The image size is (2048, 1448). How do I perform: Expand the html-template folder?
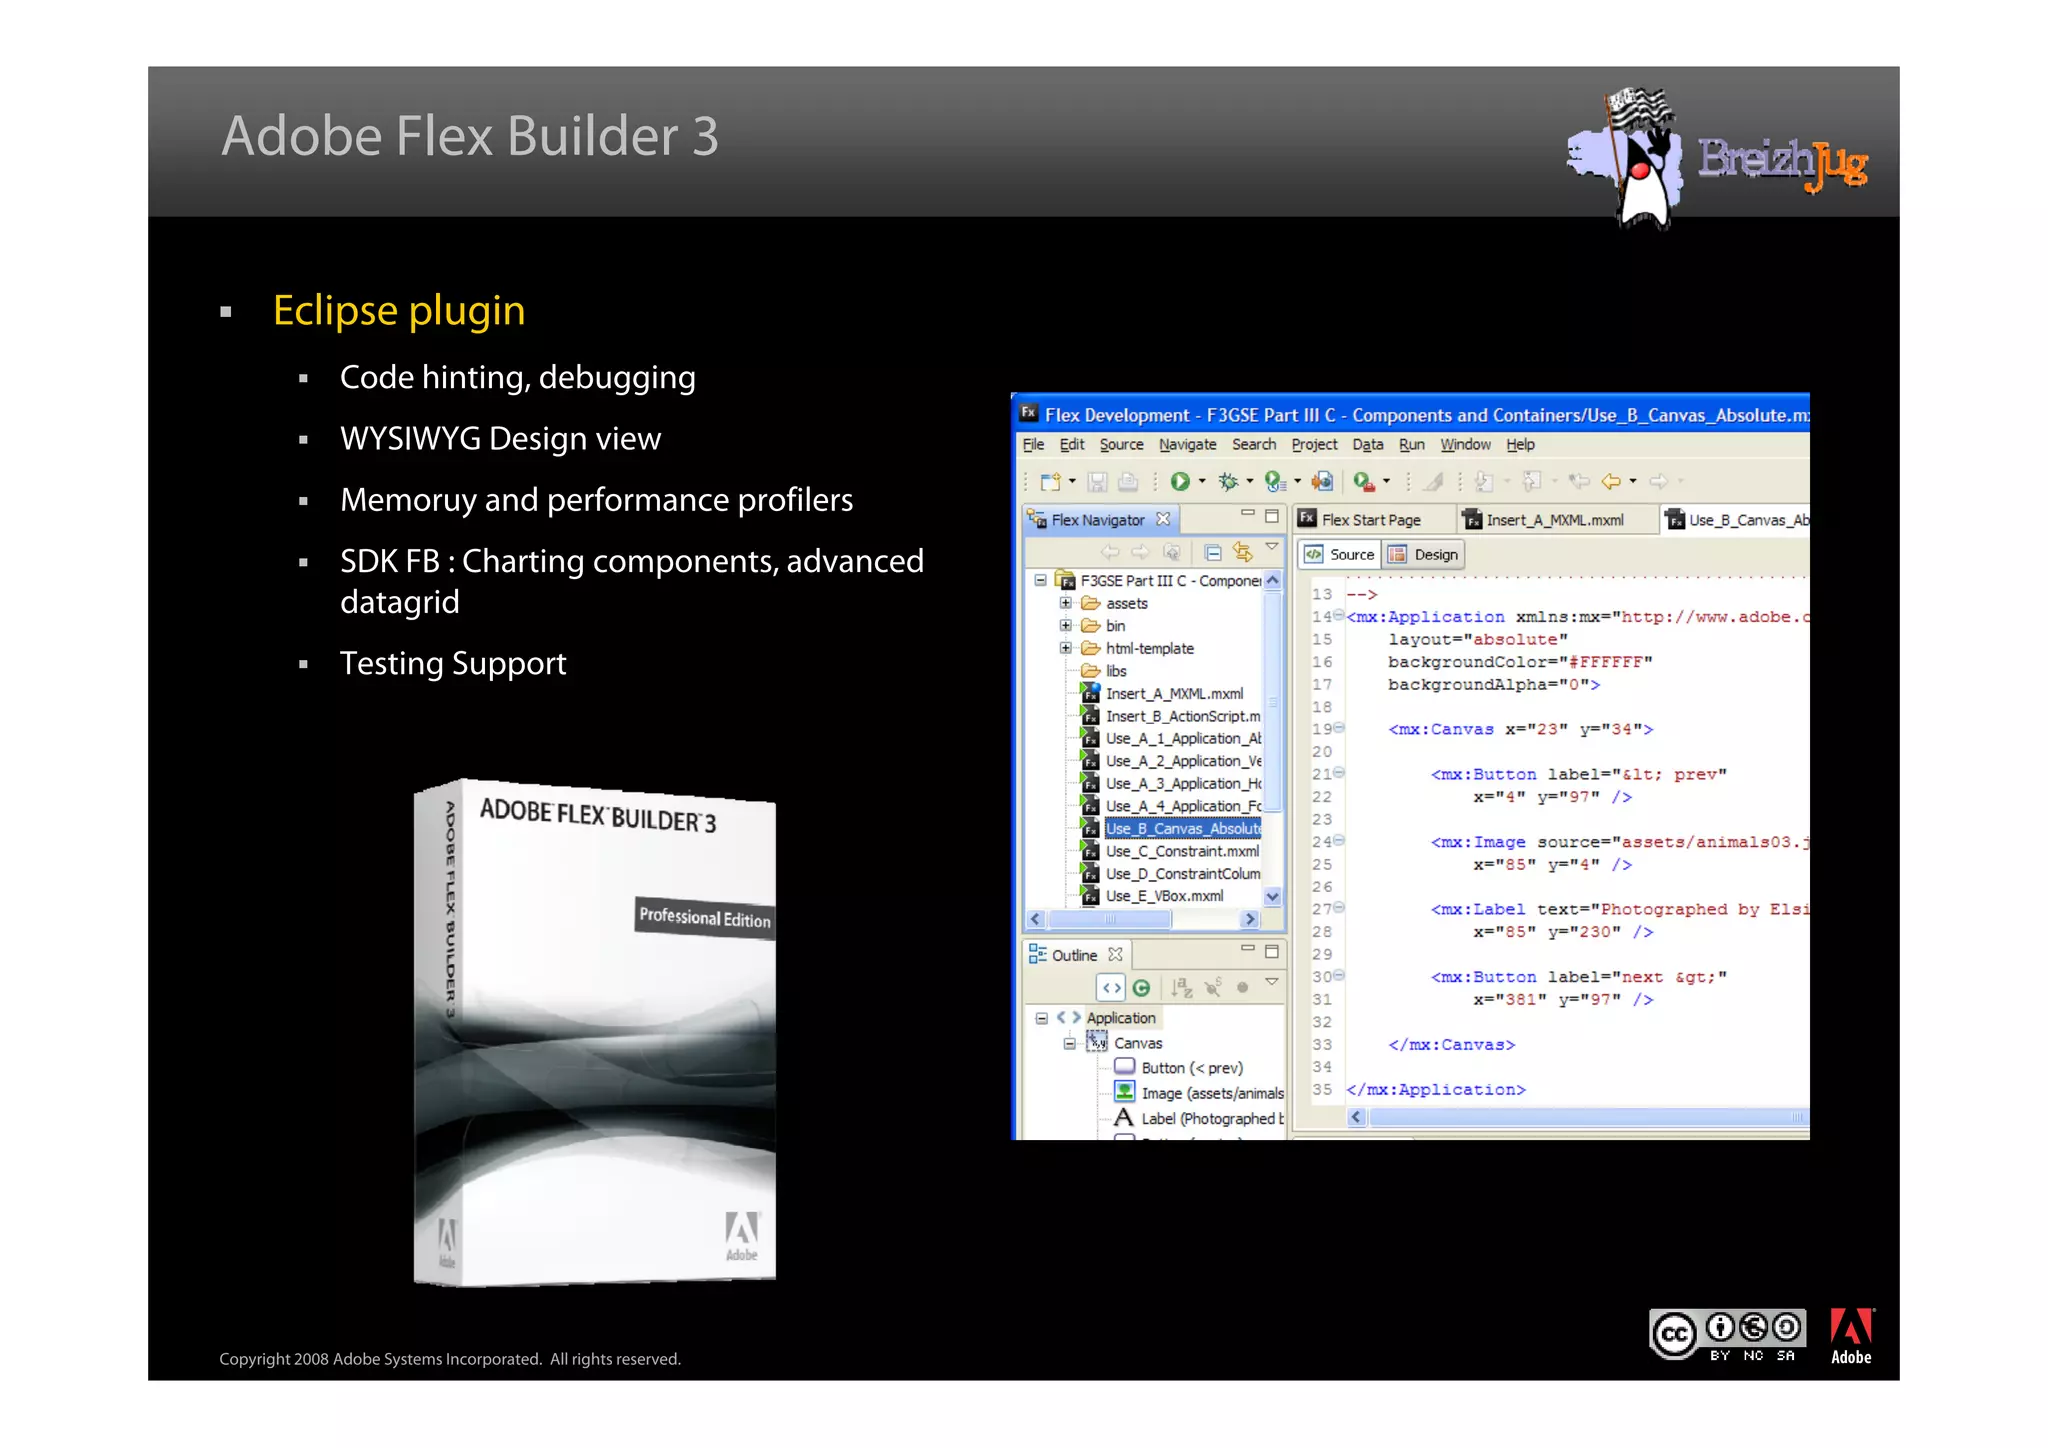coord(1066,648)
